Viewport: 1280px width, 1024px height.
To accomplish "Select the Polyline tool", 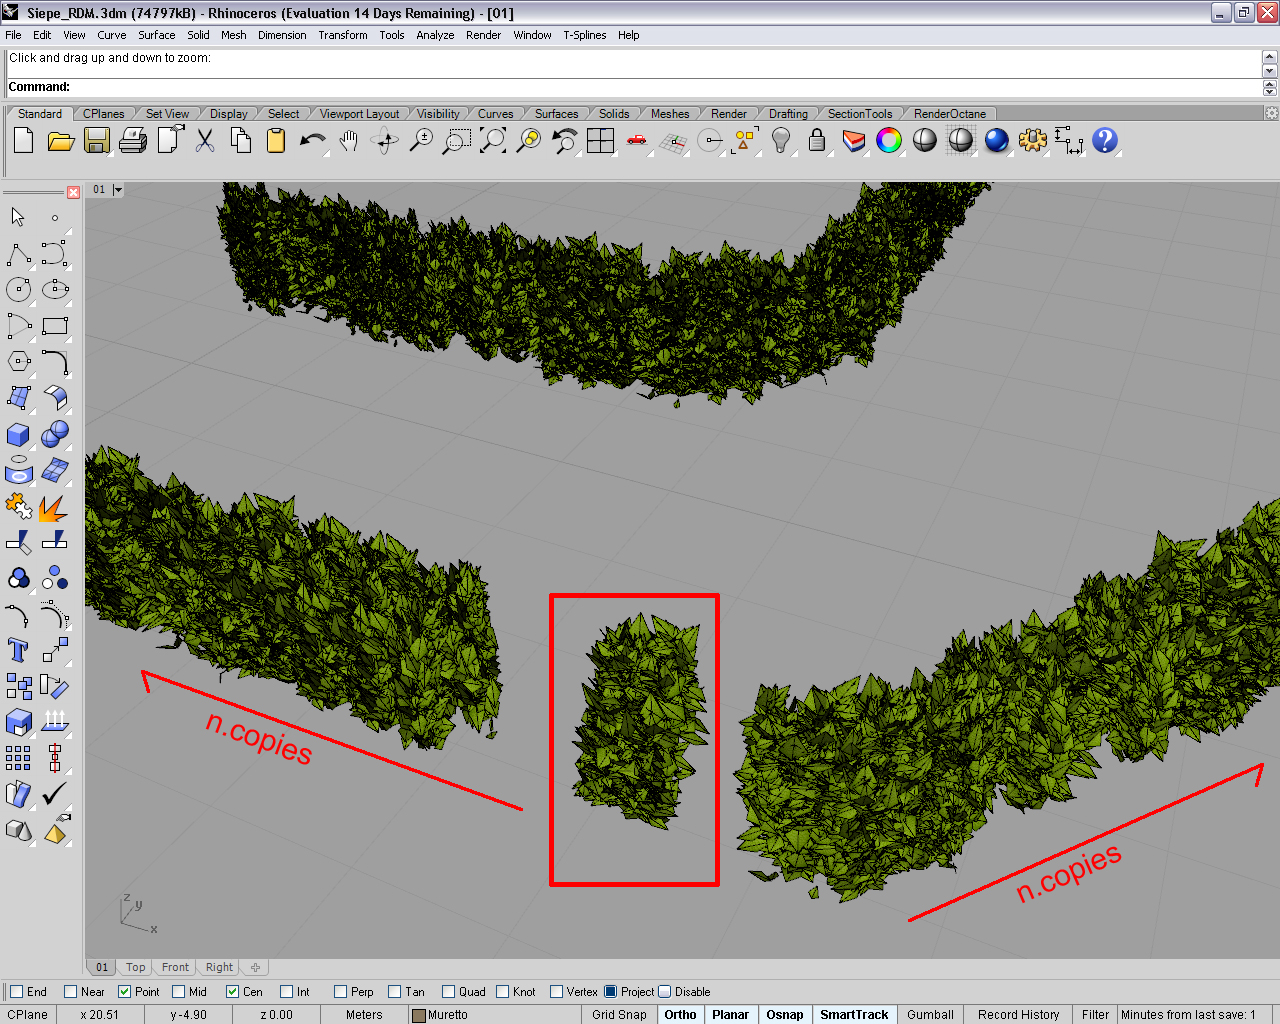I will 18,254.
